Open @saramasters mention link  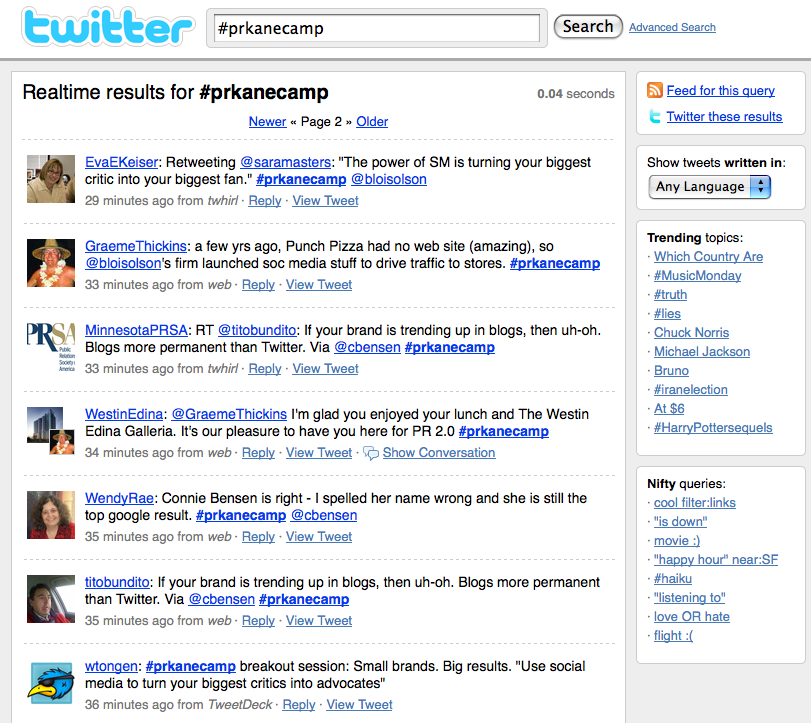click(286, 162)
